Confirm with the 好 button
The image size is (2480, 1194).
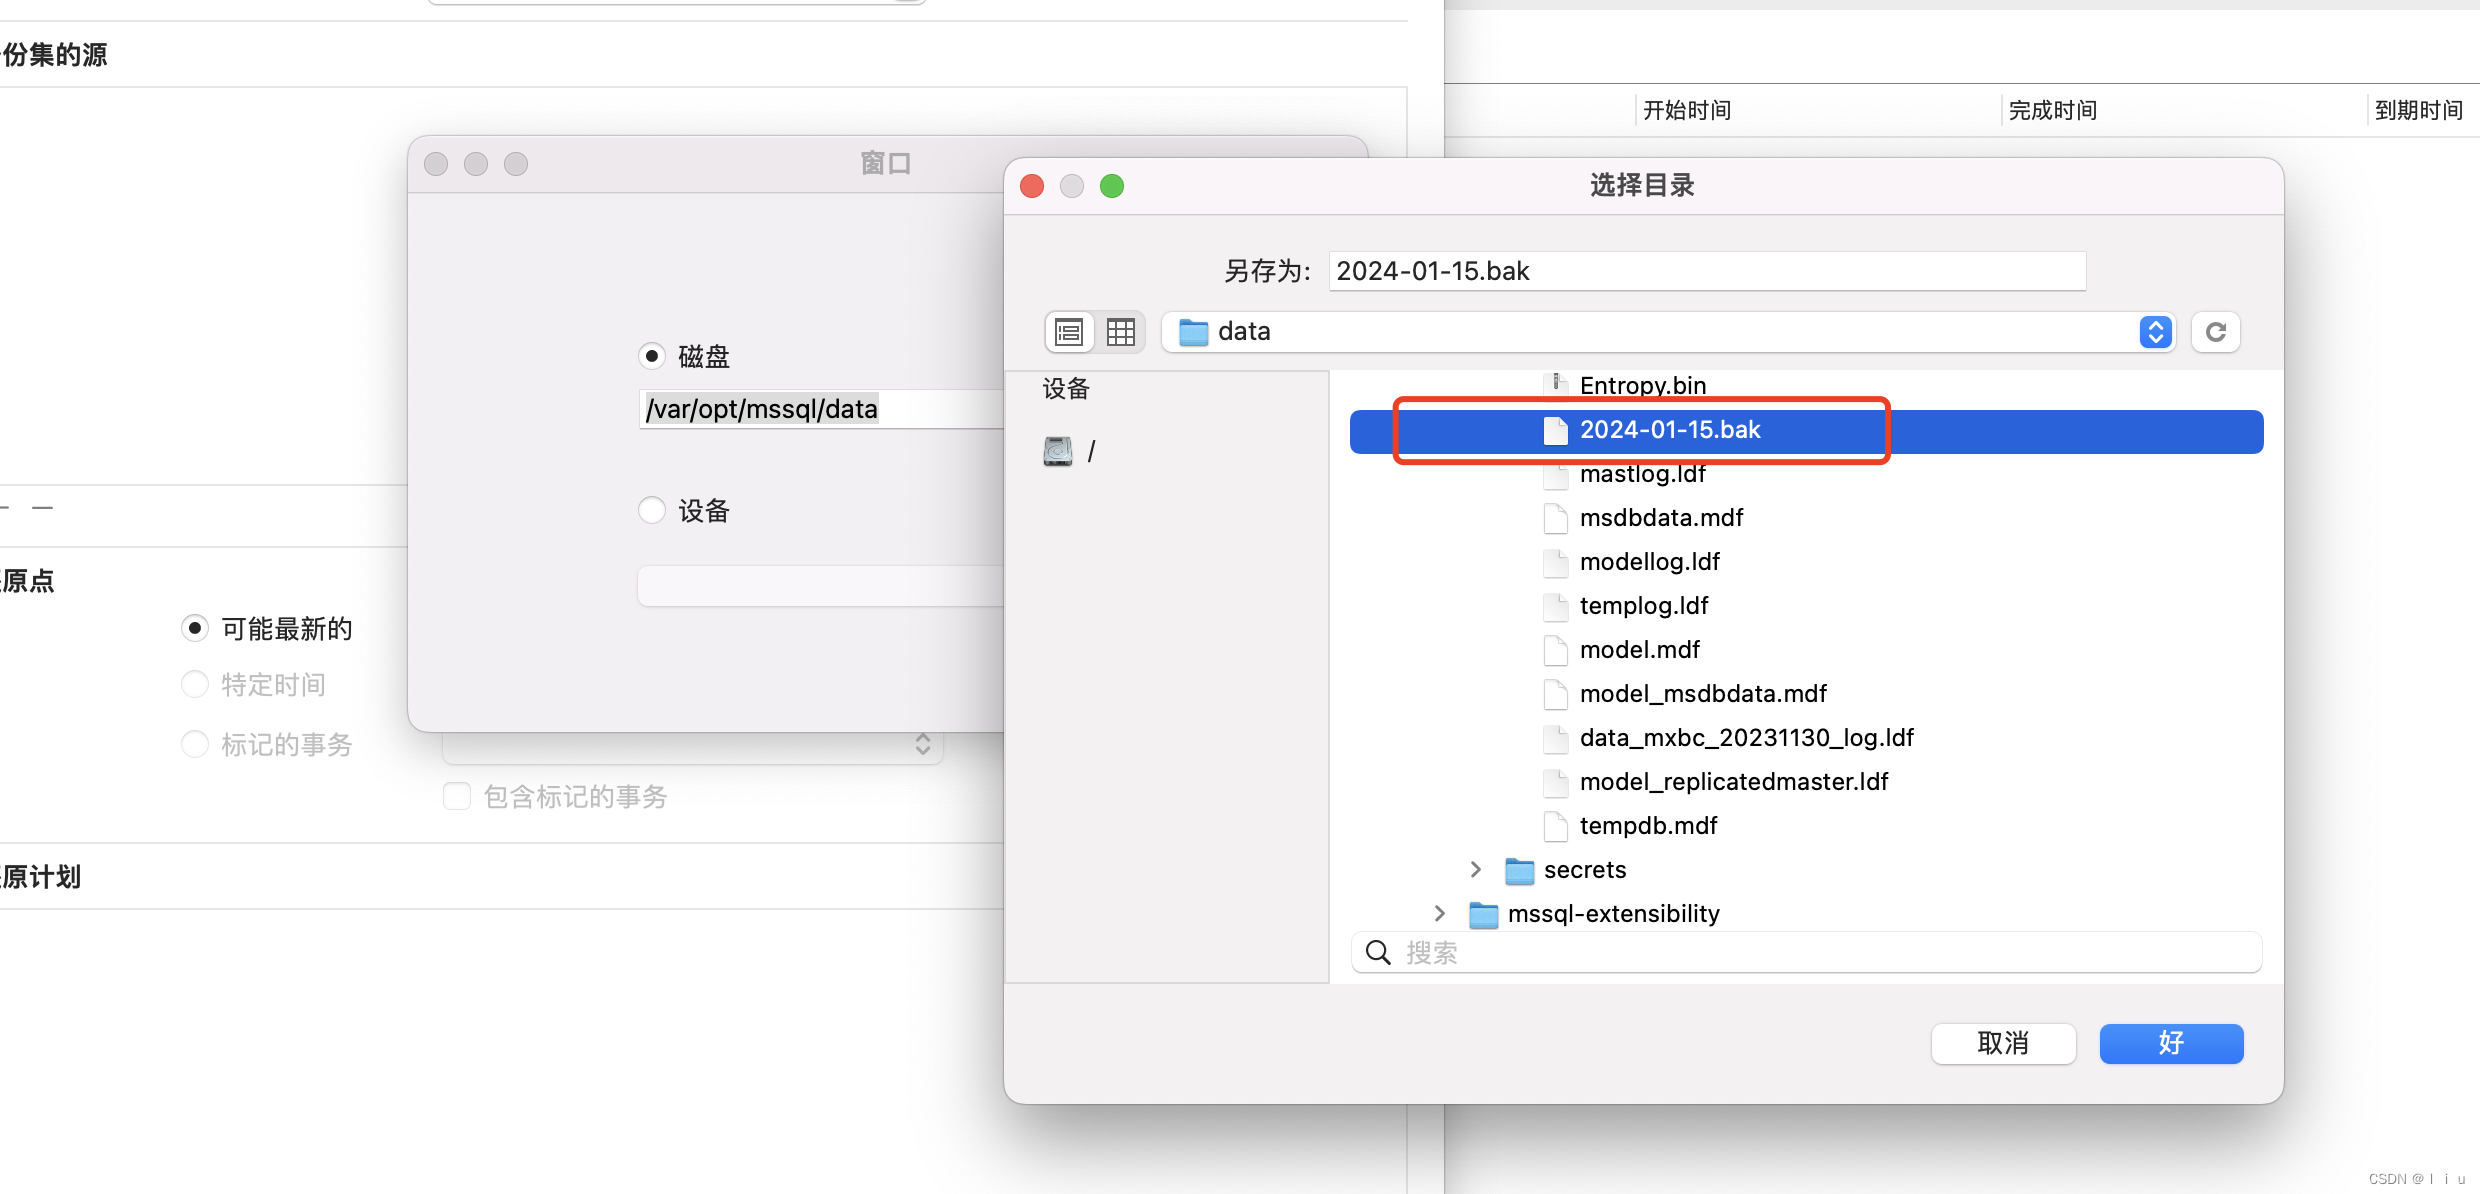coord(2170,1043)
